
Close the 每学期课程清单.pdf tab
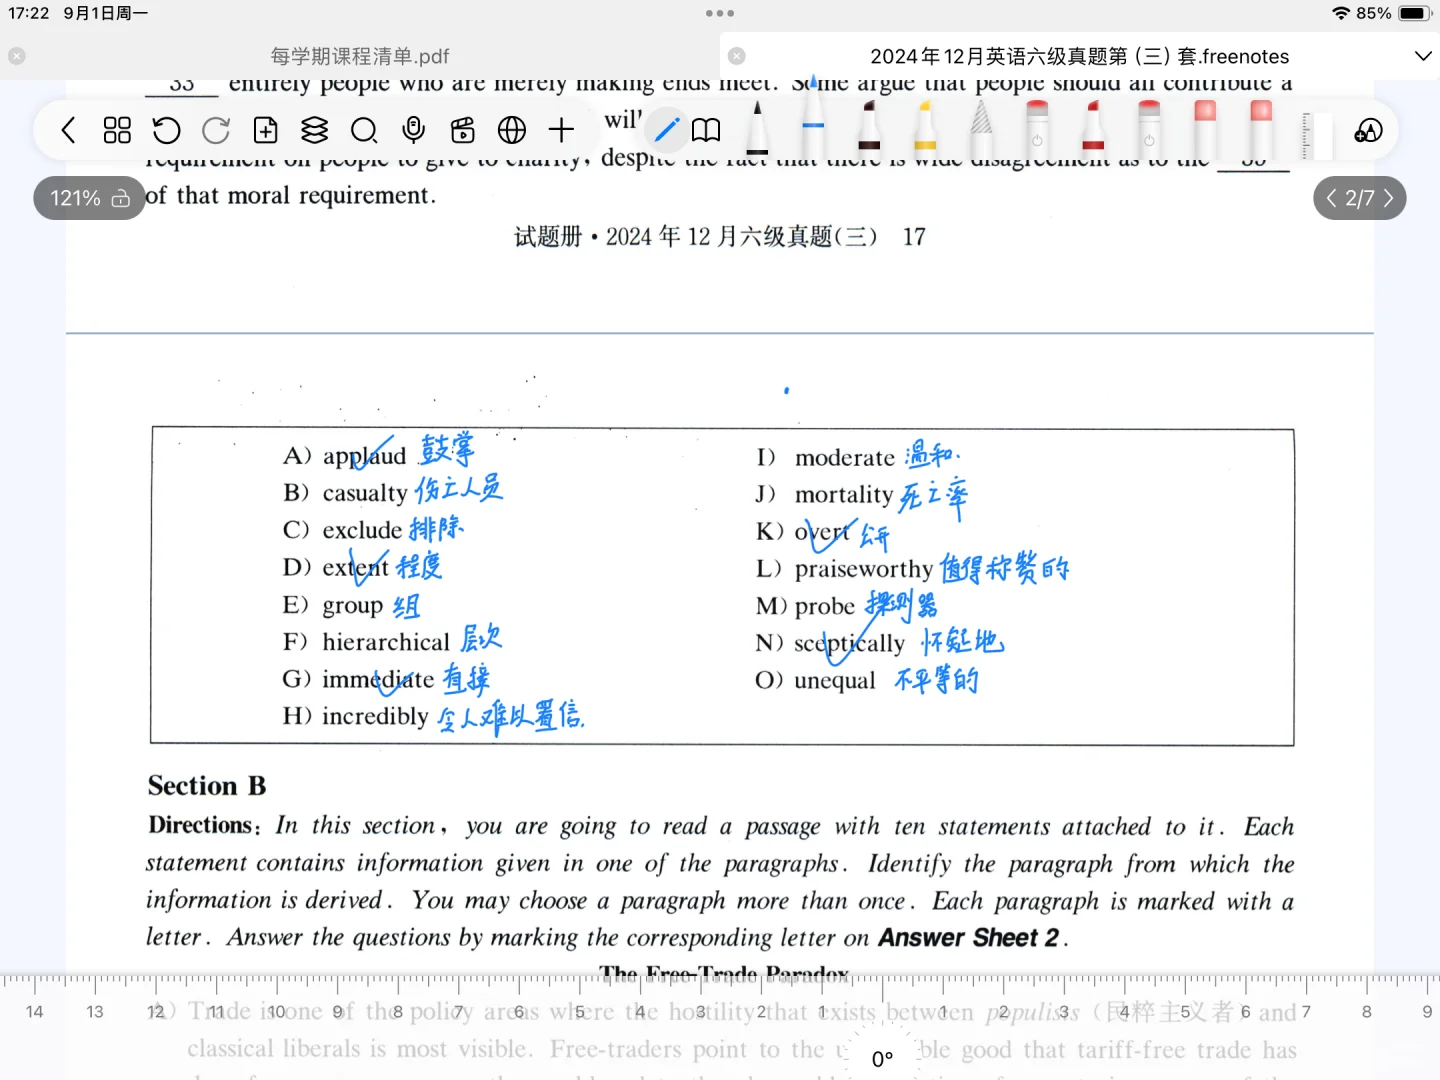click(17, 56)
